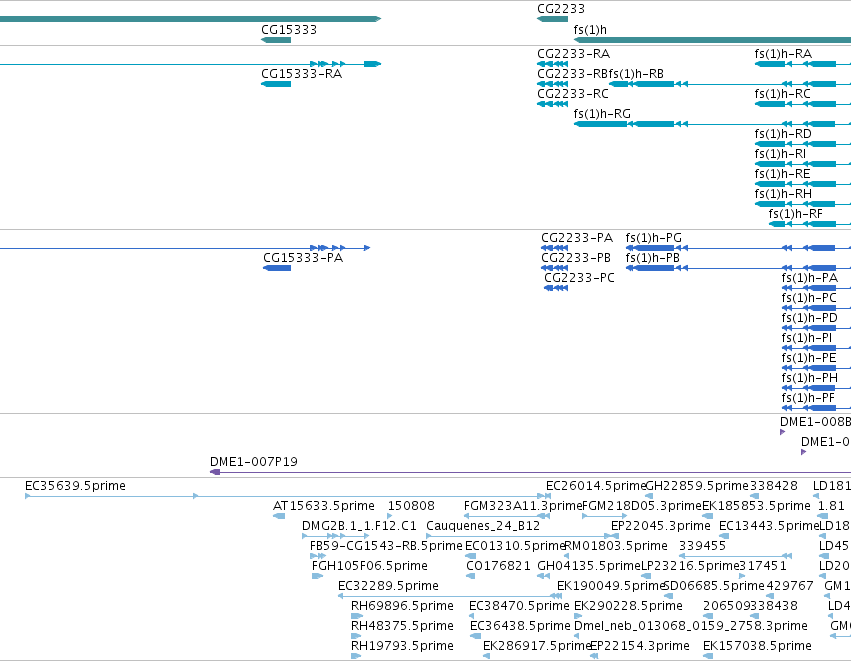The width and height of the screenshot is (851, 661).
Task: Click the CG15333-RA transcript glyph
Action: coord(276,84)
